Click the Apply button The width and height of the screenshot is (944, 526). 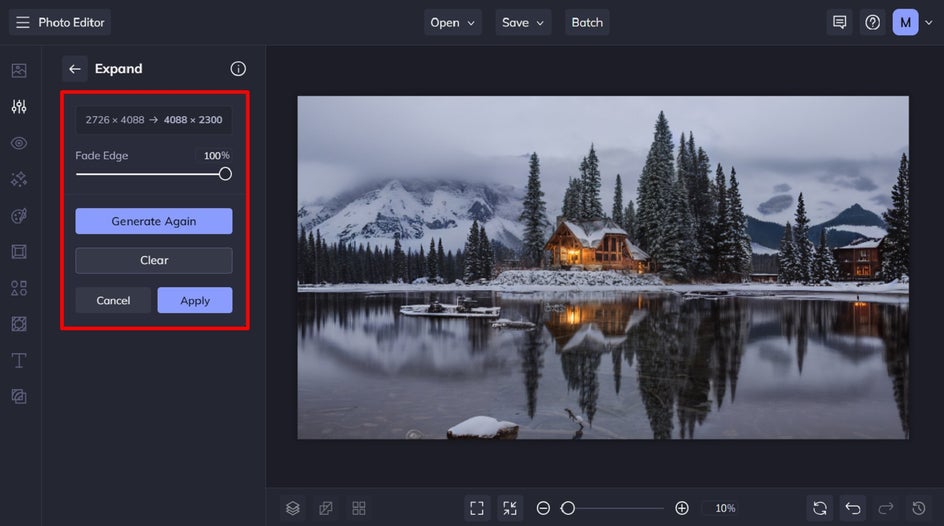tap(195, 300)
